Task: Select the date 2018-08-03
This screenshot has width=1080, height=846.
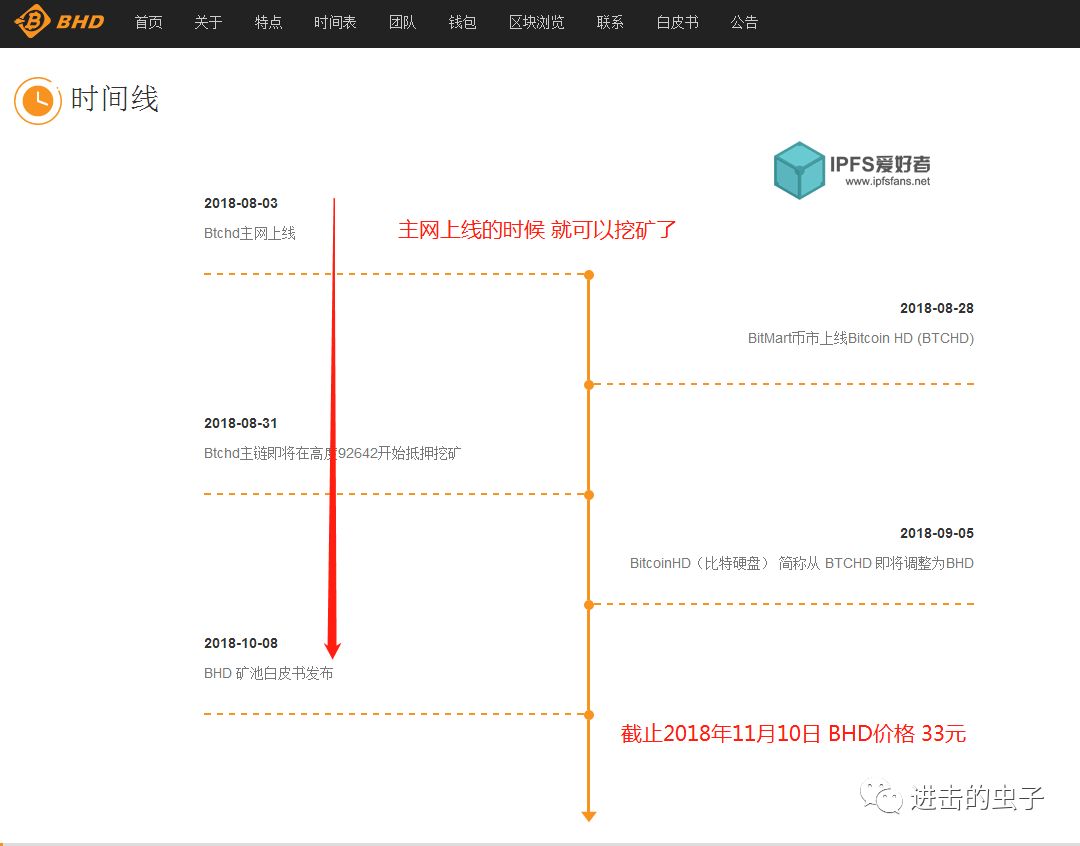Action: 240,203
